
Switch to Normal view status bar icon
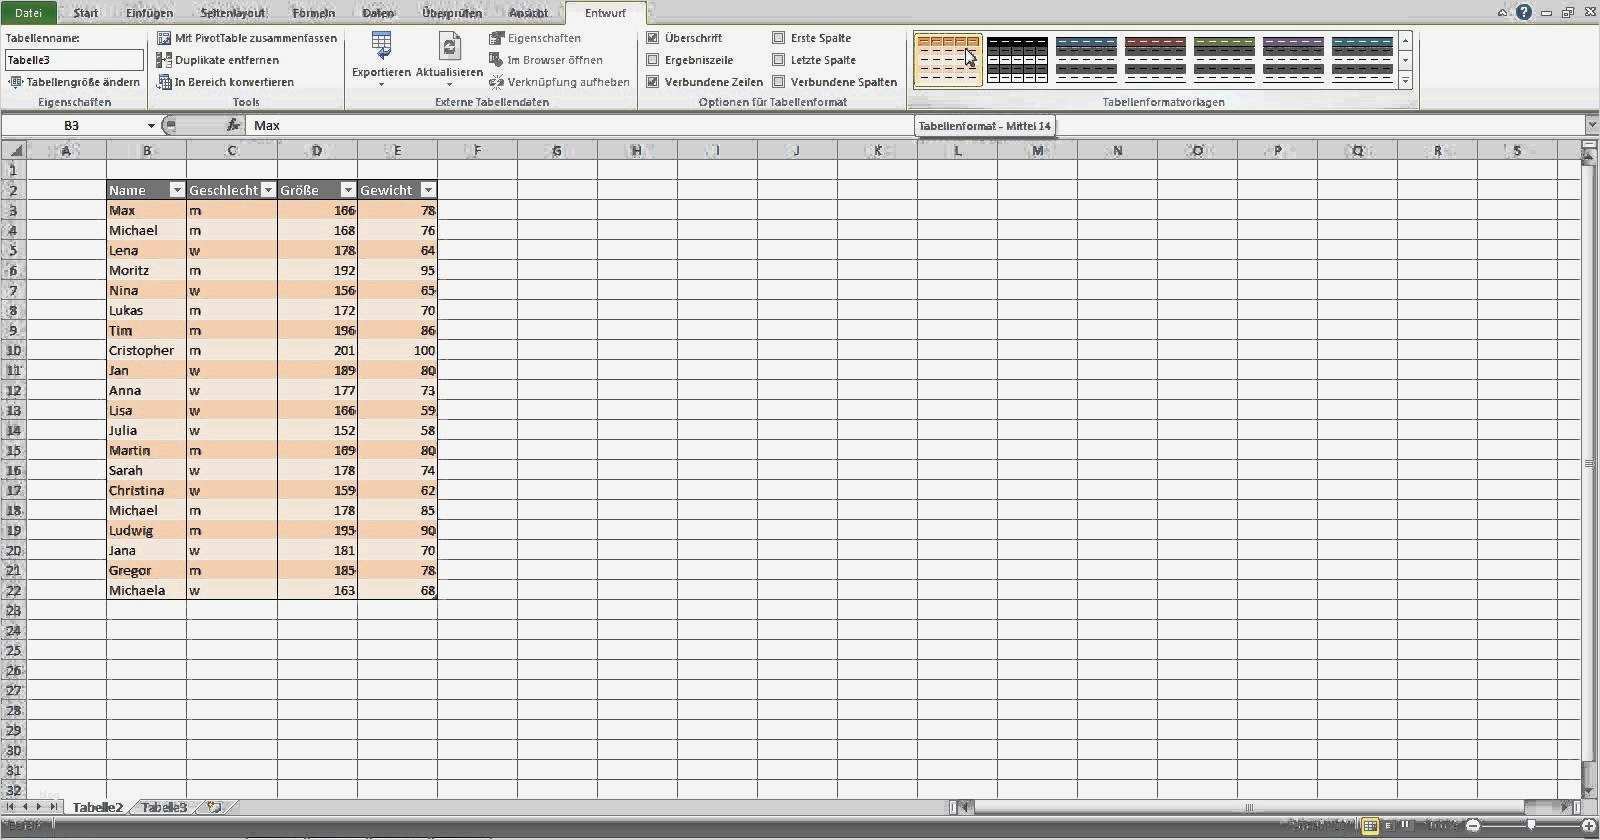[x=1370, y=826]
